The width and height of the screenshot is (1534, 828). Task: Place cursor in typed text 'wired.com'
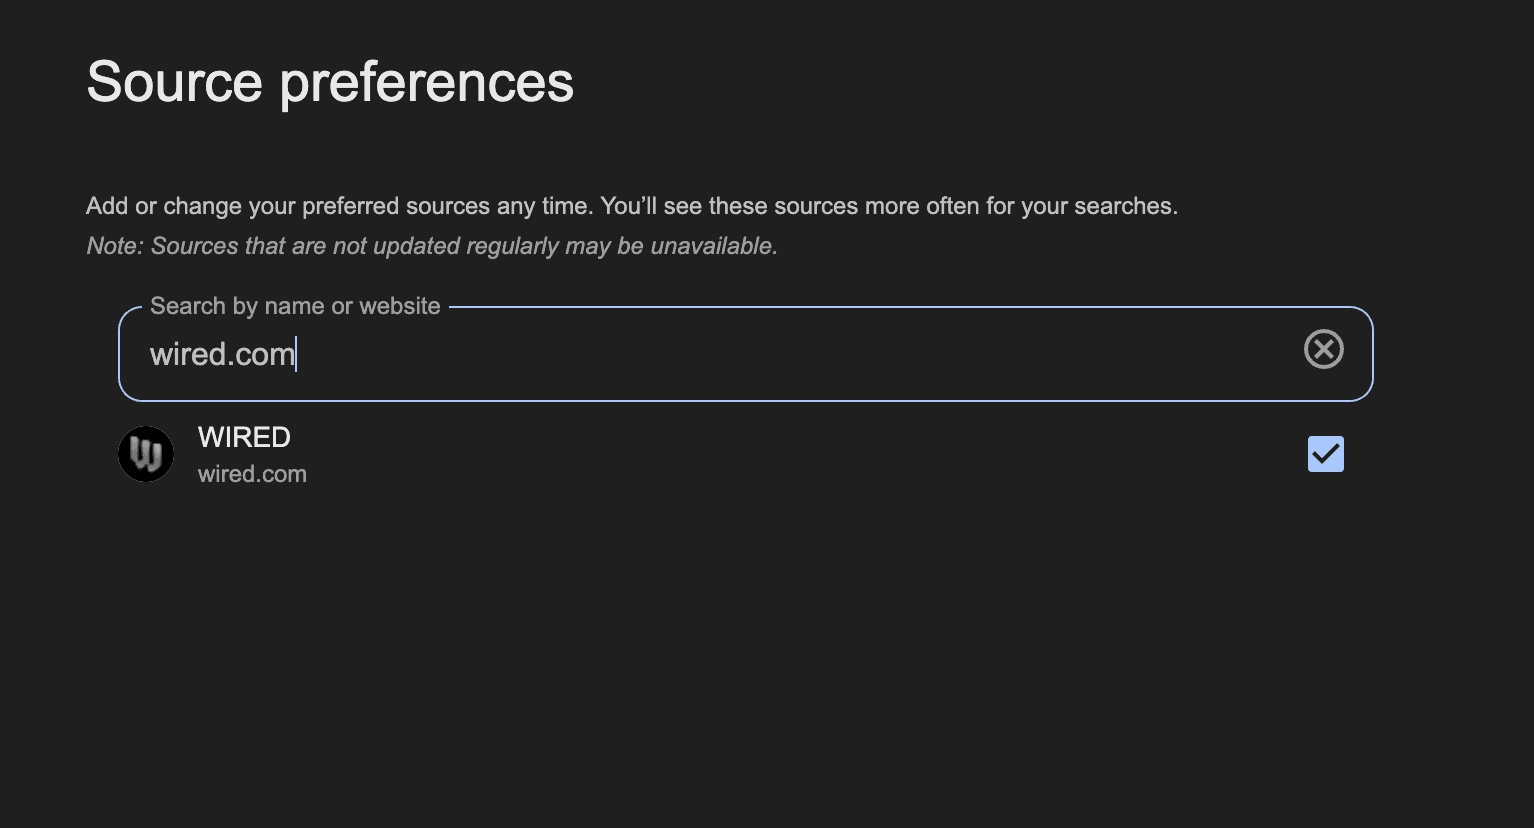coord(222,354)
